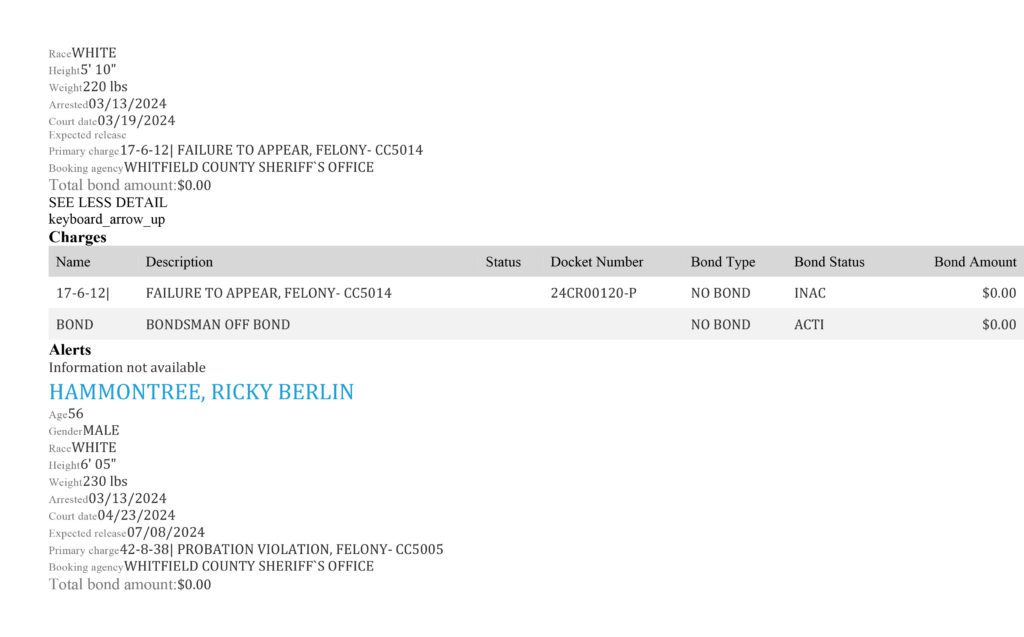Click the Alerts section heading
This screenshot has height=637, width=1024.
70,350
